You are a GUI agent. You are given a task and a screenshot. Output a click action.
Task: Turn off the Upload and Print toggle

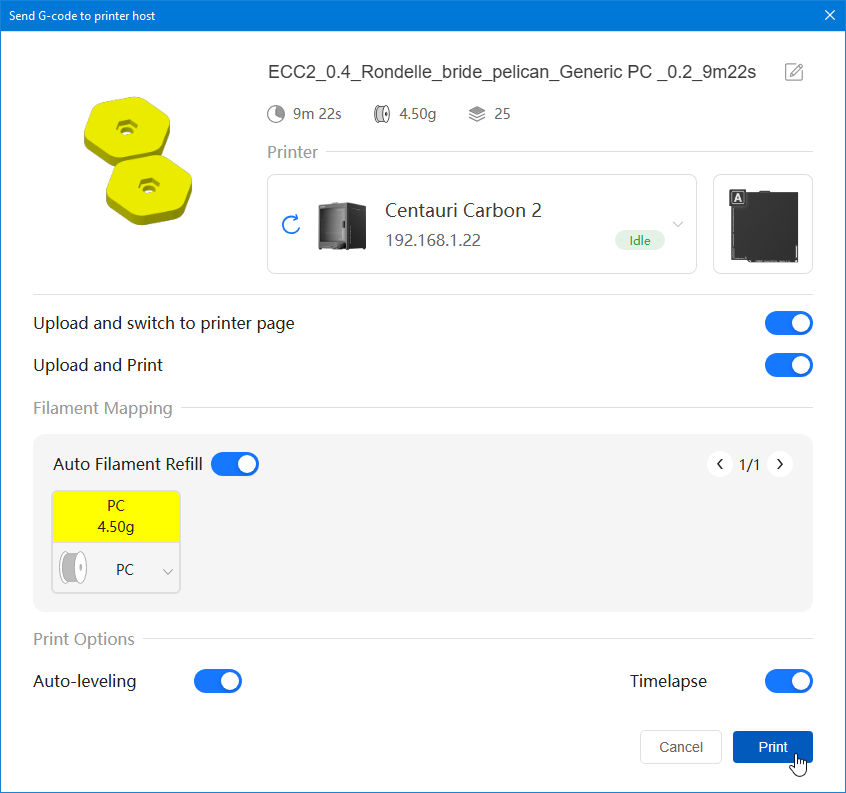tap(788, 365)
